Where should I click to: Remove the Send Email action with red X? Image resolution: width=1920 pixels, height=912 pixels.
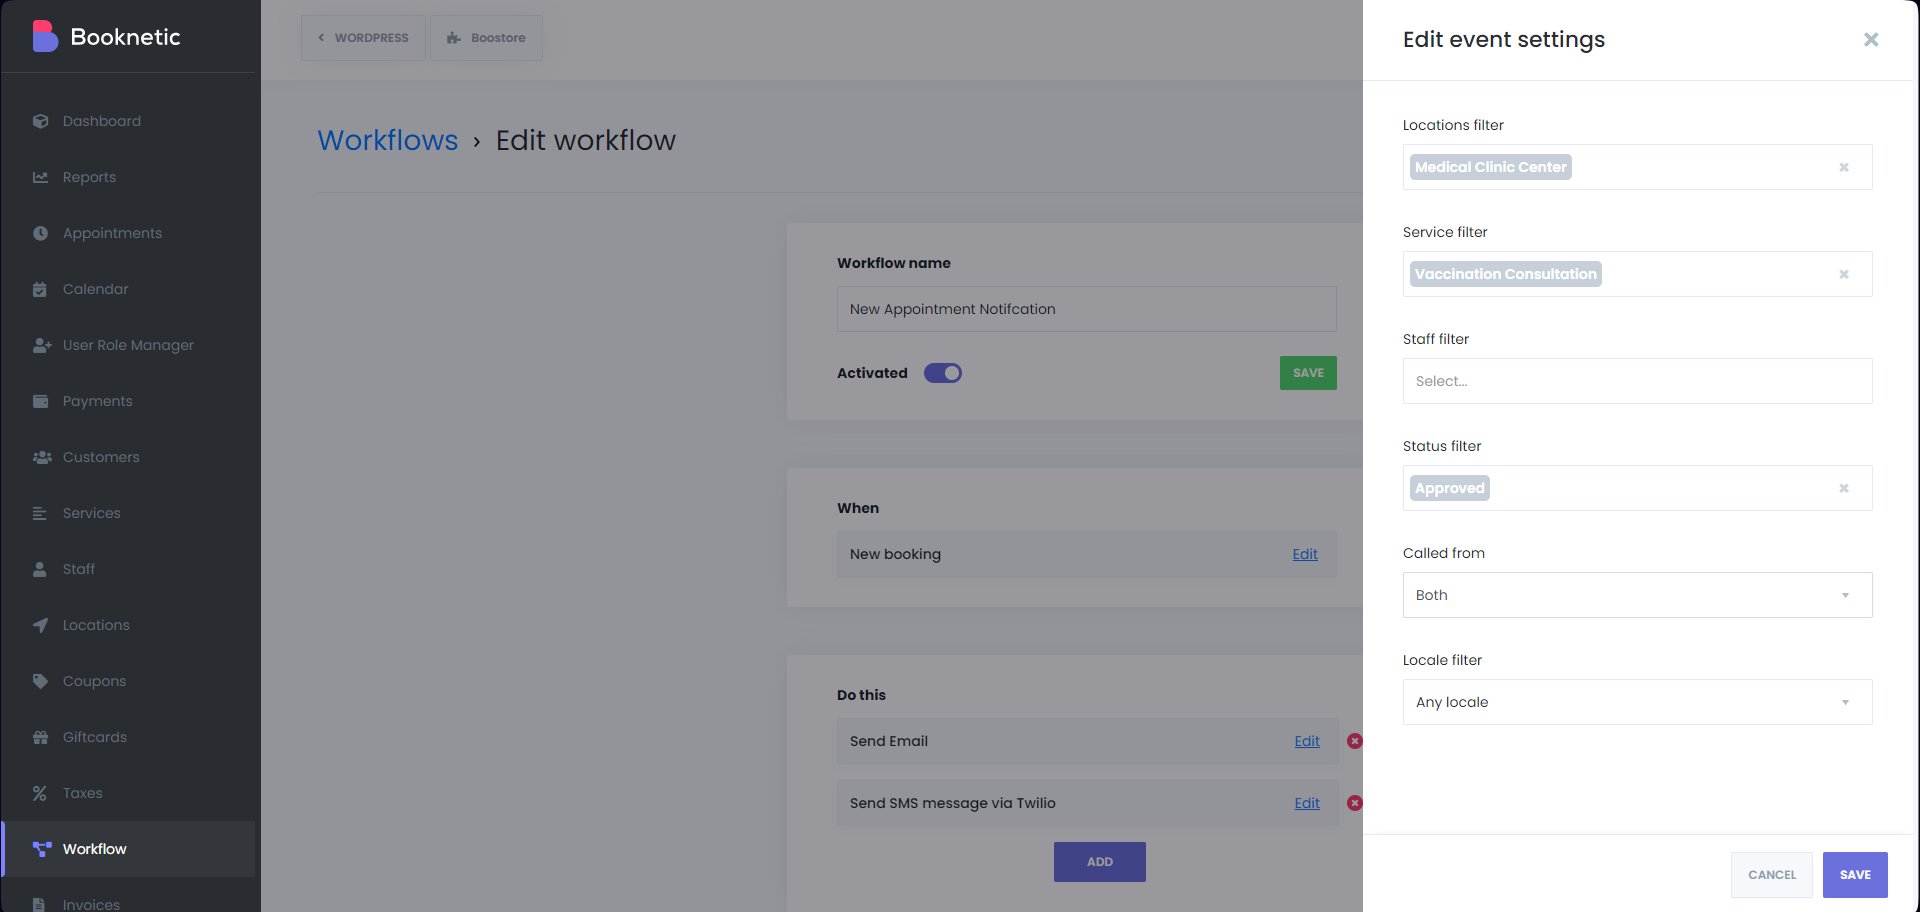pos(1354,741)
